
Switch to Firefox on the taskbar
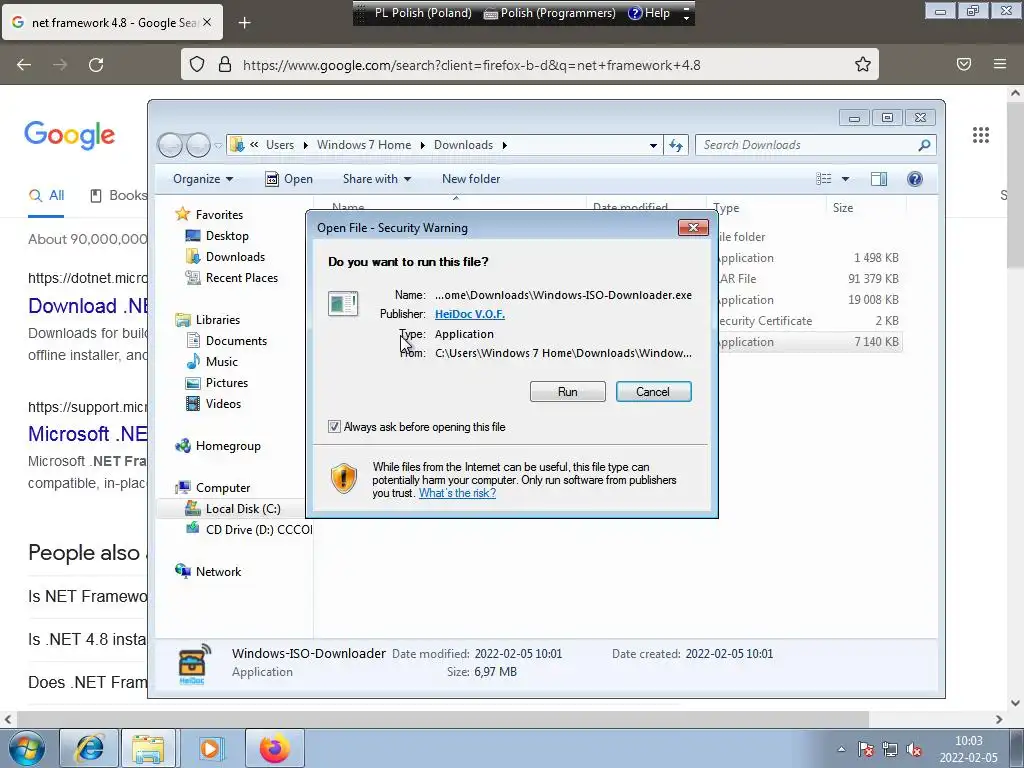275,748
